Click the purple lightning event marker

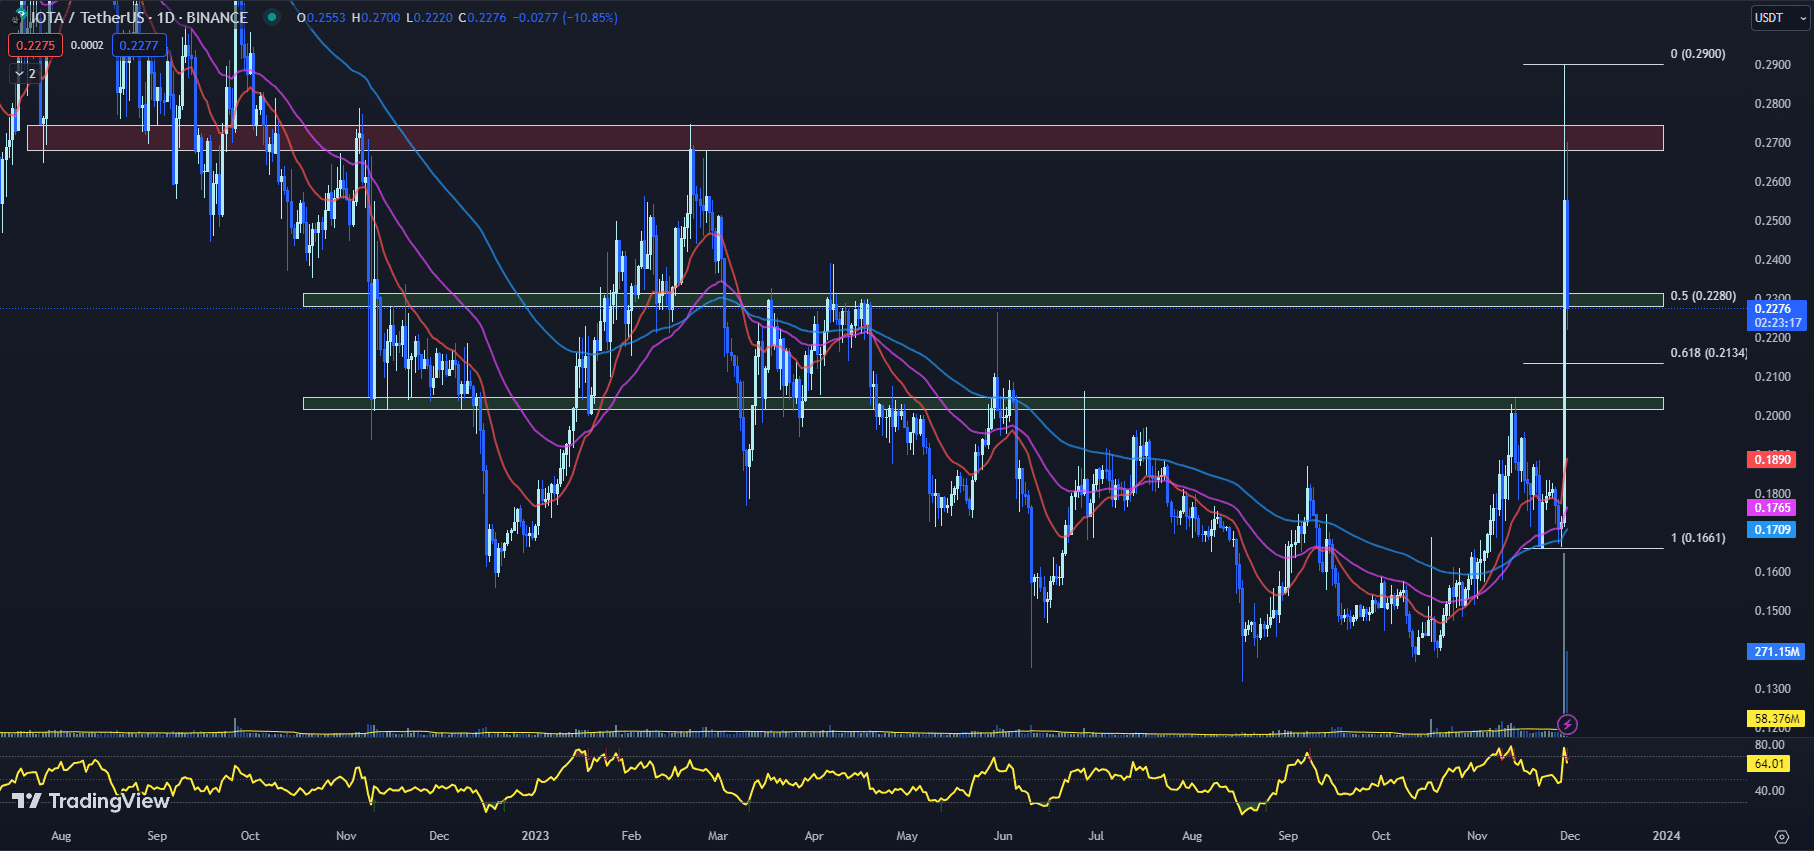pyautogui.click(x=1568, y=724)
